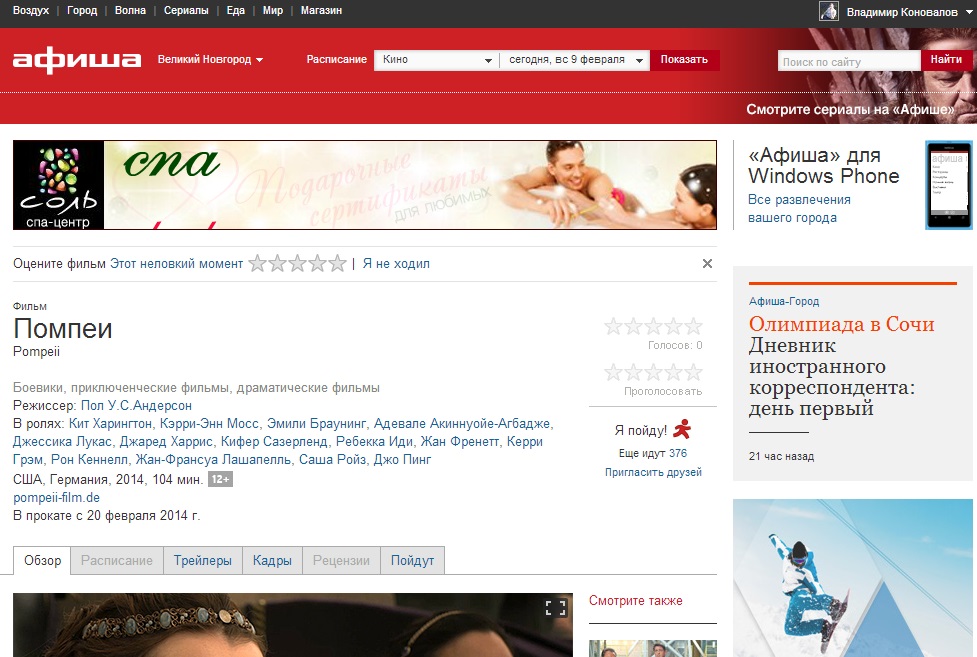Focus the Поиск по сайту field
The width and height of the screenshot is (977, 657).
849,60
